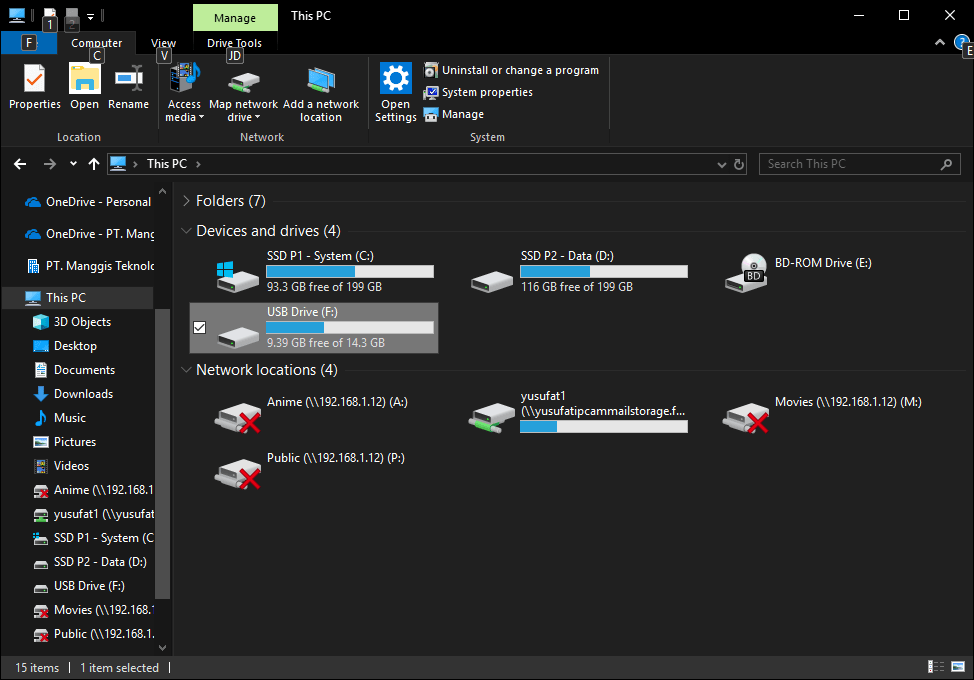Viewport: 974px width, 680px height.
Task: Uncheck the USB Drive (F:) checkbox
Action: [199, 327]
